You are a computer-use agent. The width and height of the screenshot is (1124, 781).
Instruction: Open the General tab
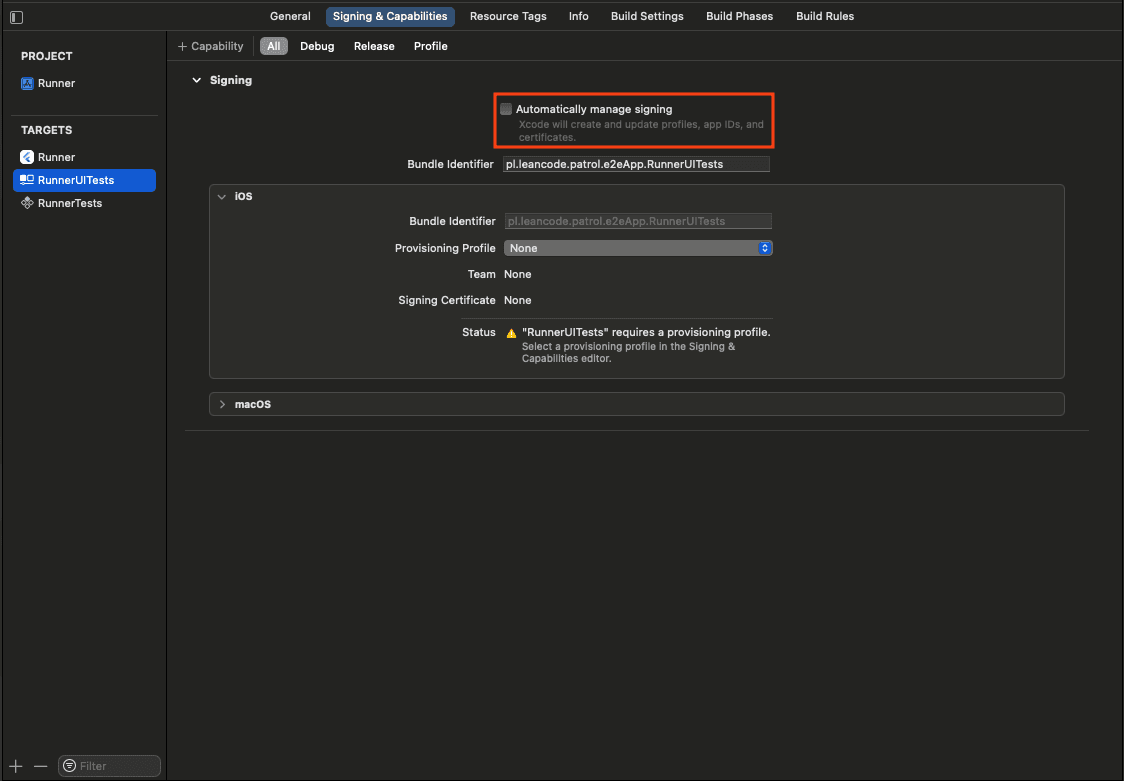coord(290,16)
